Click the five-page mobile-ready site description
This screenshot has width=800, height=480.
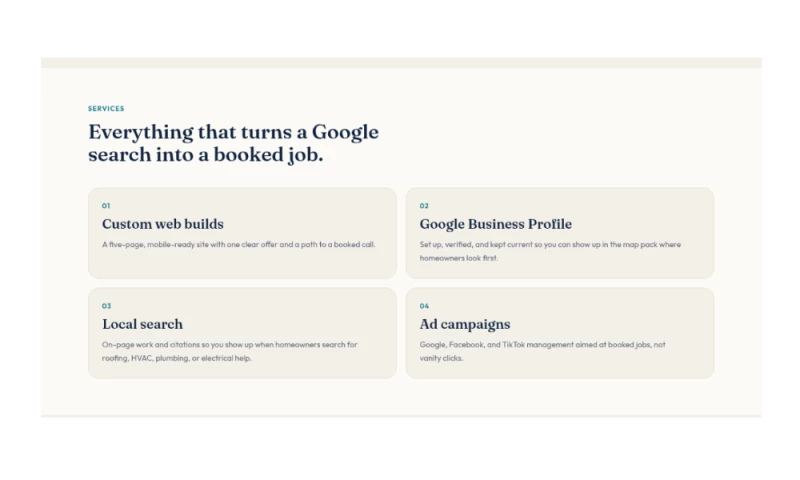click(238, 244)
